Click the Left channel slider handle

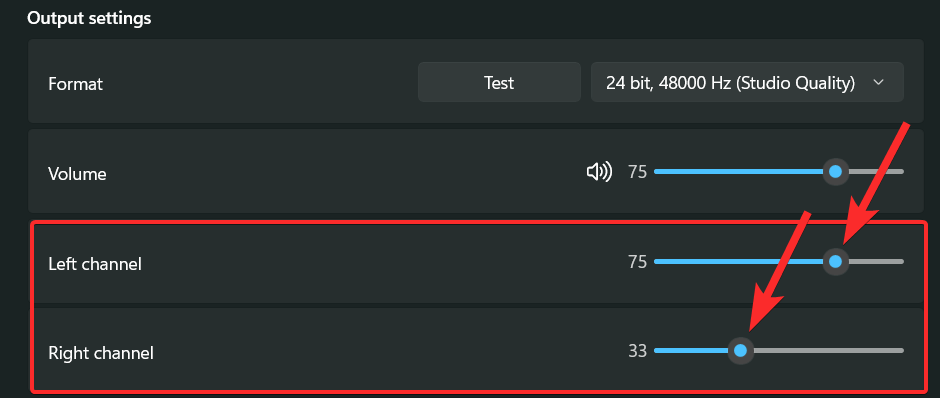coord(835,261)
